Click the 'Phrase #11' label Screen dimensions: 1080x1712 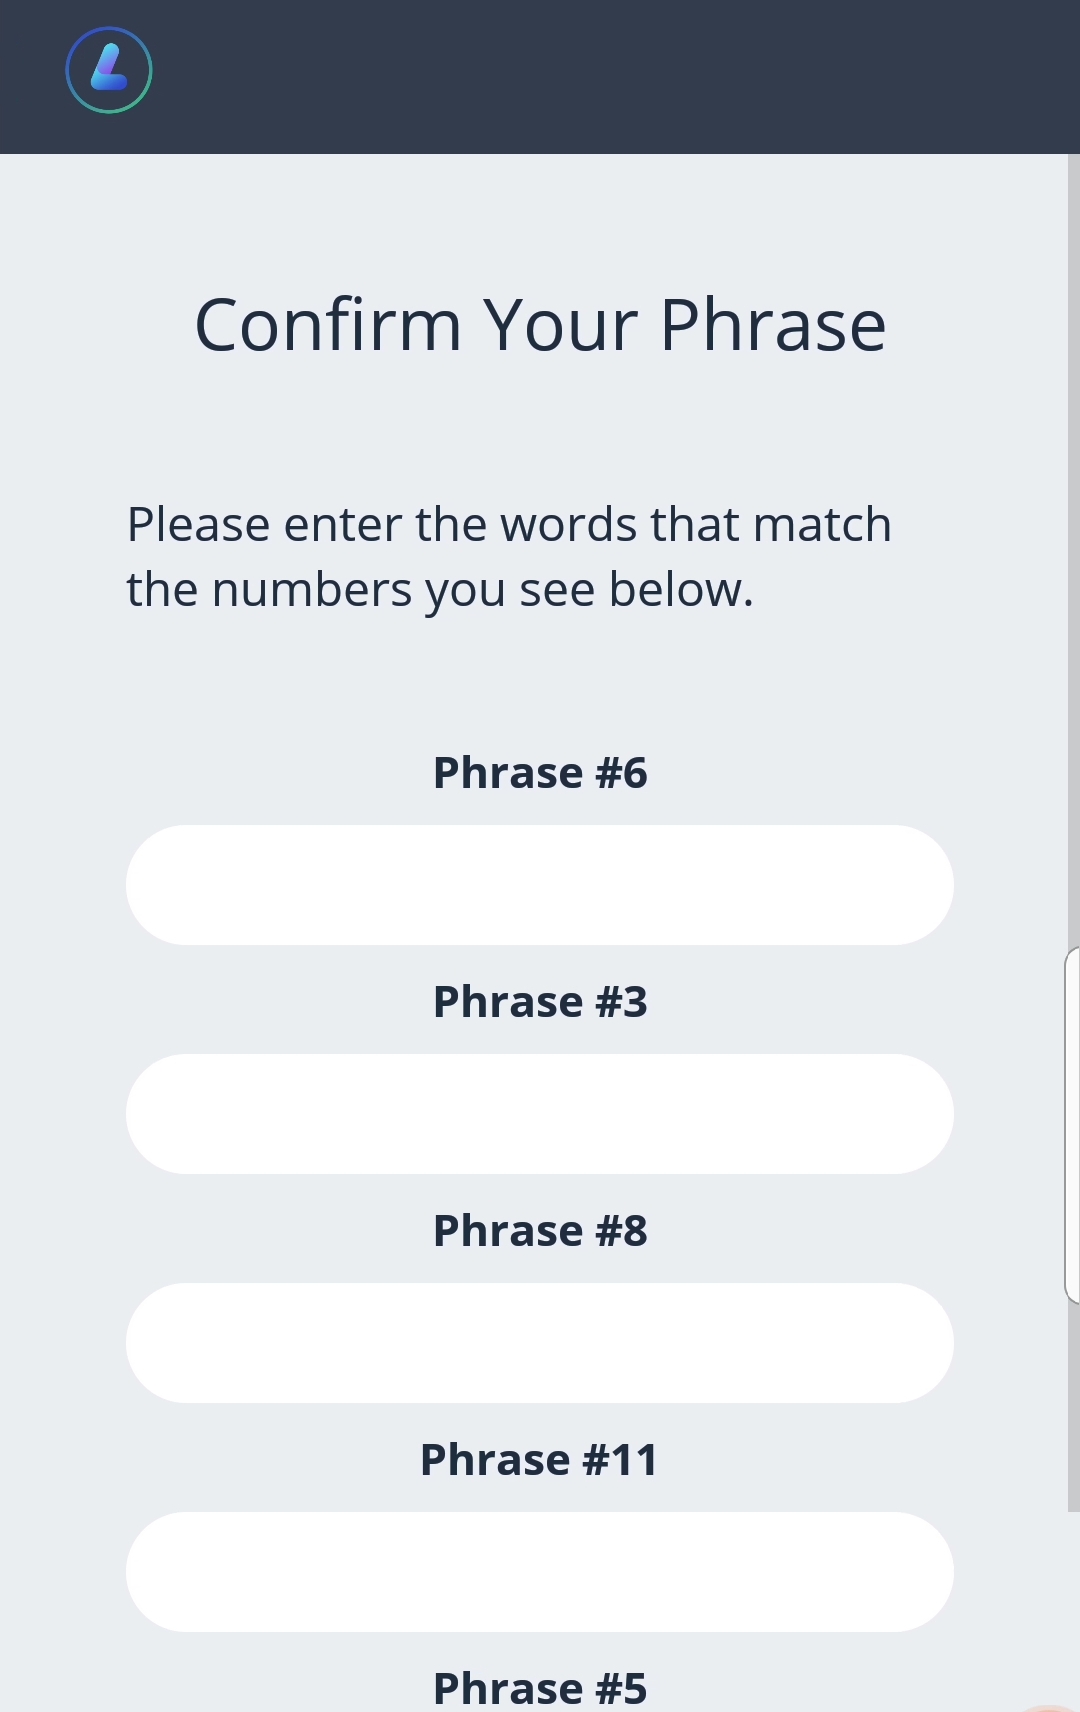(540, 1460)
